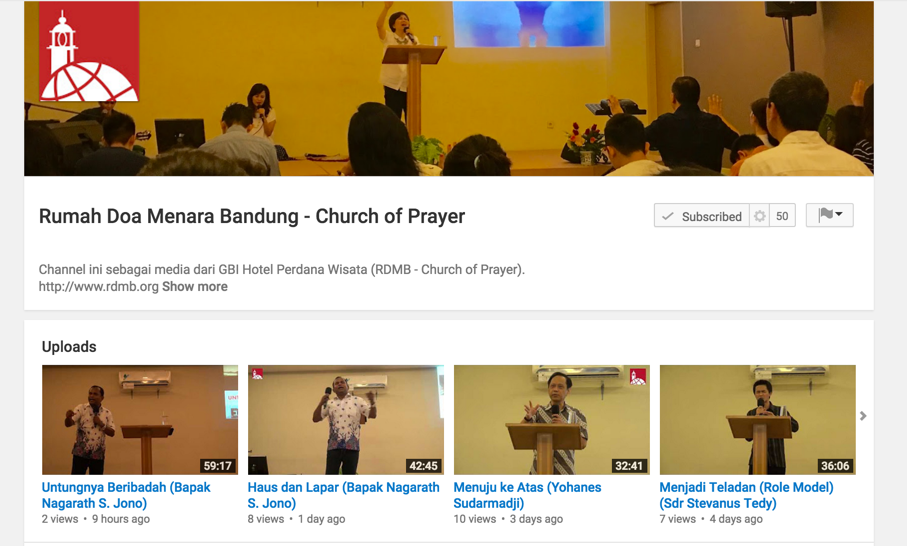The height and width of the screenshot is (546, 907).
Task: Open subscription notification settings gear
Action: point(759,216)
